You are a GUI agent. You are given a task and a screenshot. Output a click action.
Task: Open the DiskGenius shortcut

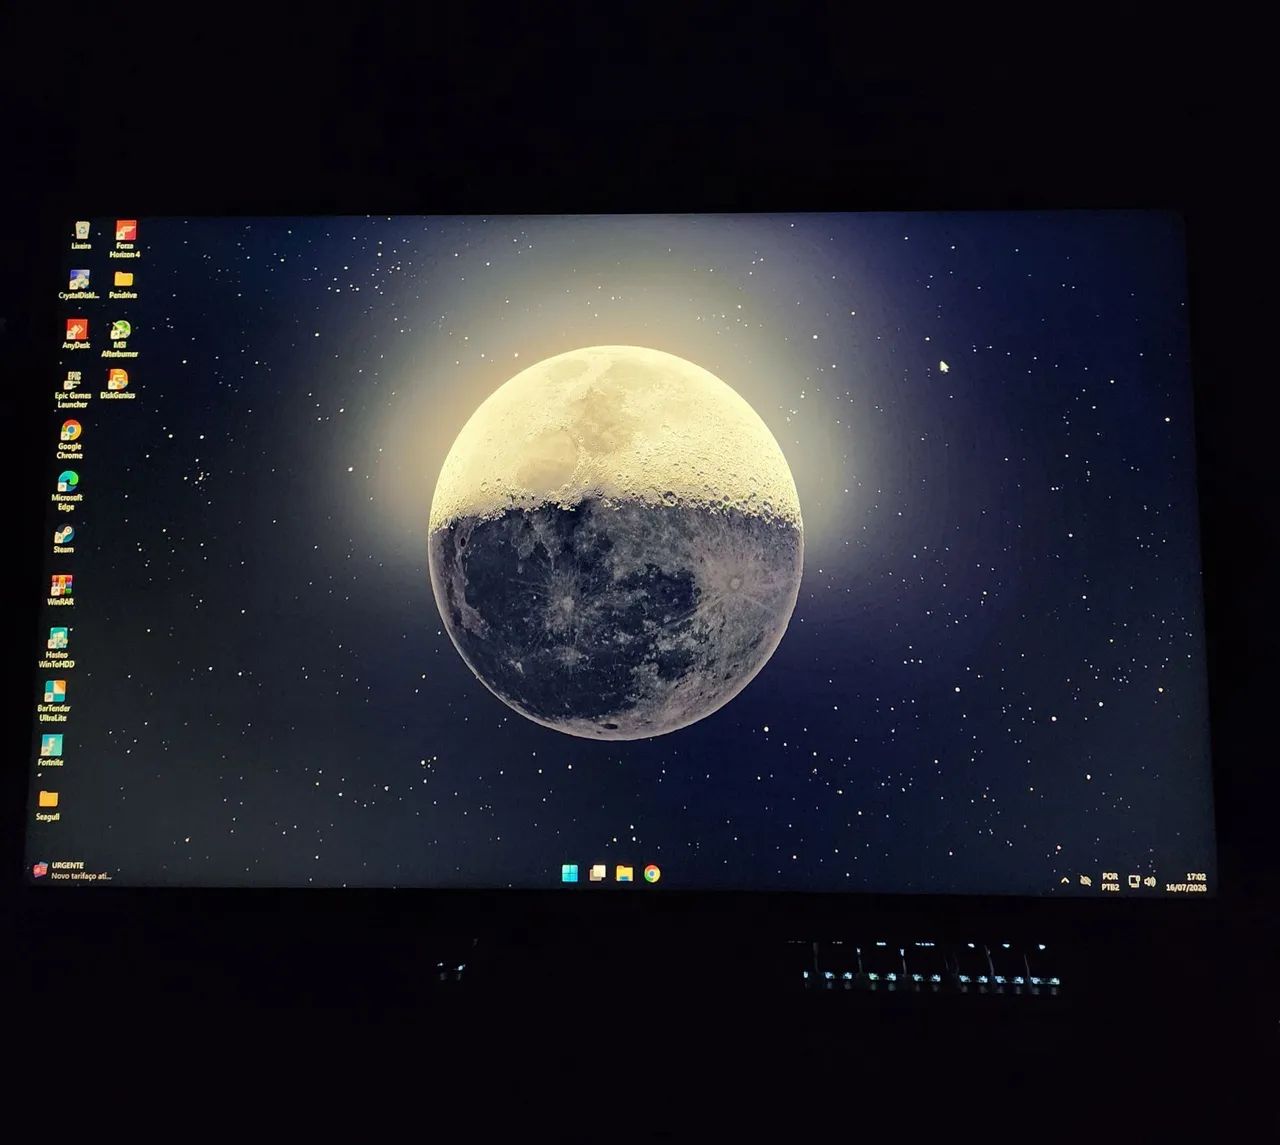118,385
